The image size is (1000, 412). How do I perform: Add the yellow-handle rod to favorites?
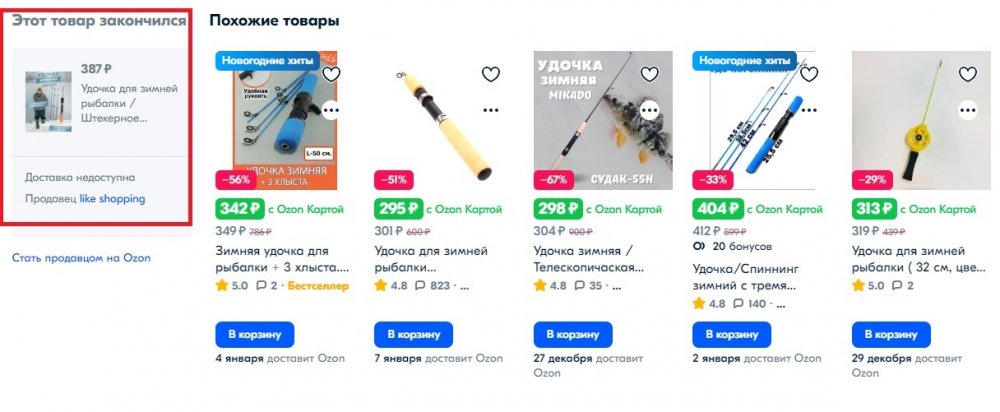(490, 75)
